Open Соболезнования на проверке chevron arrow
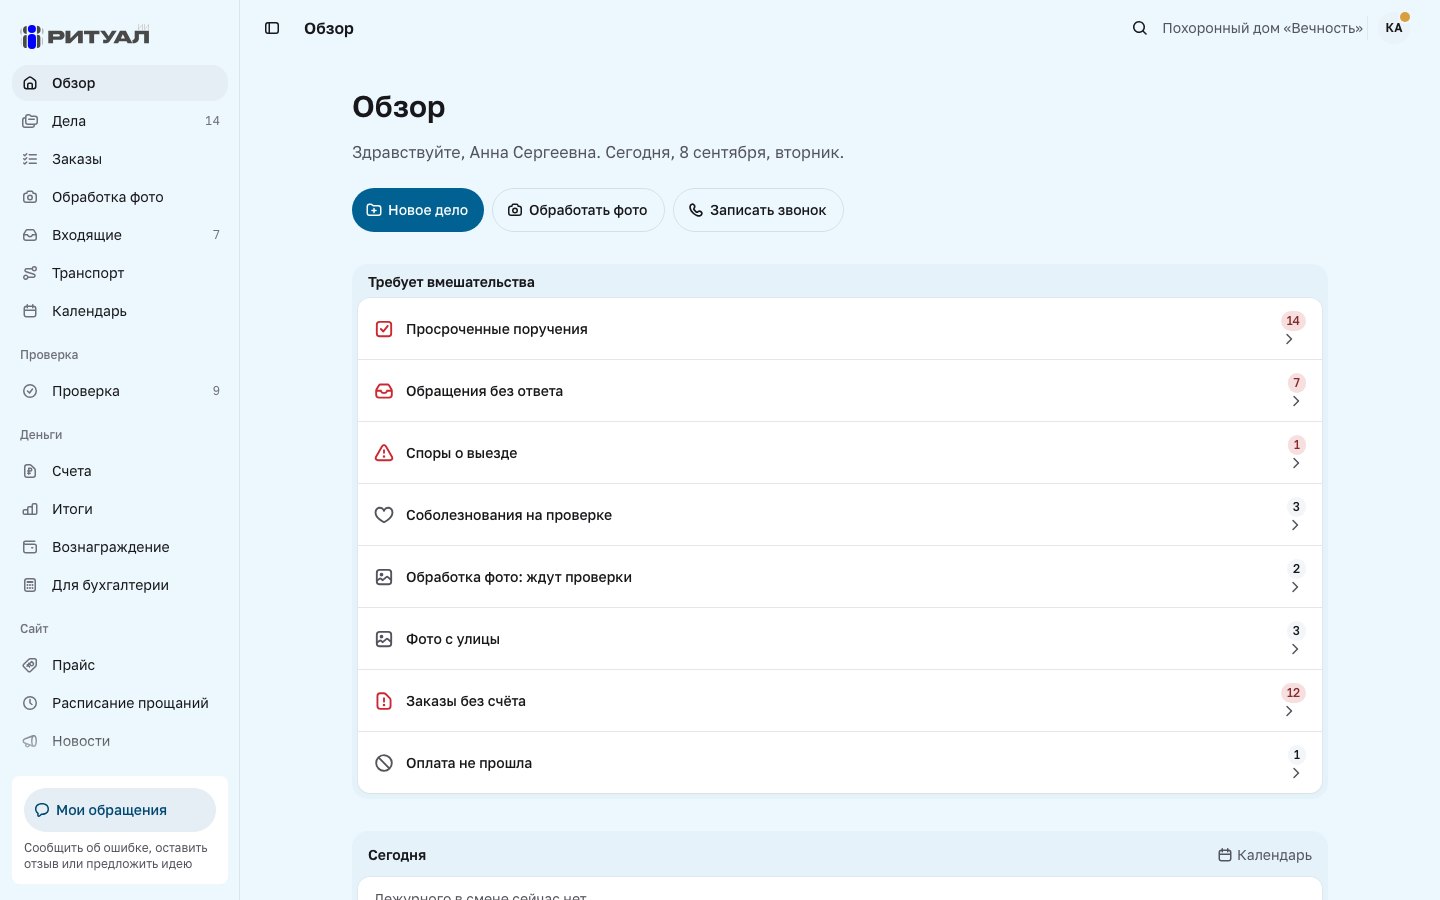This screenshot has width=1440, height=900. 1295,525
